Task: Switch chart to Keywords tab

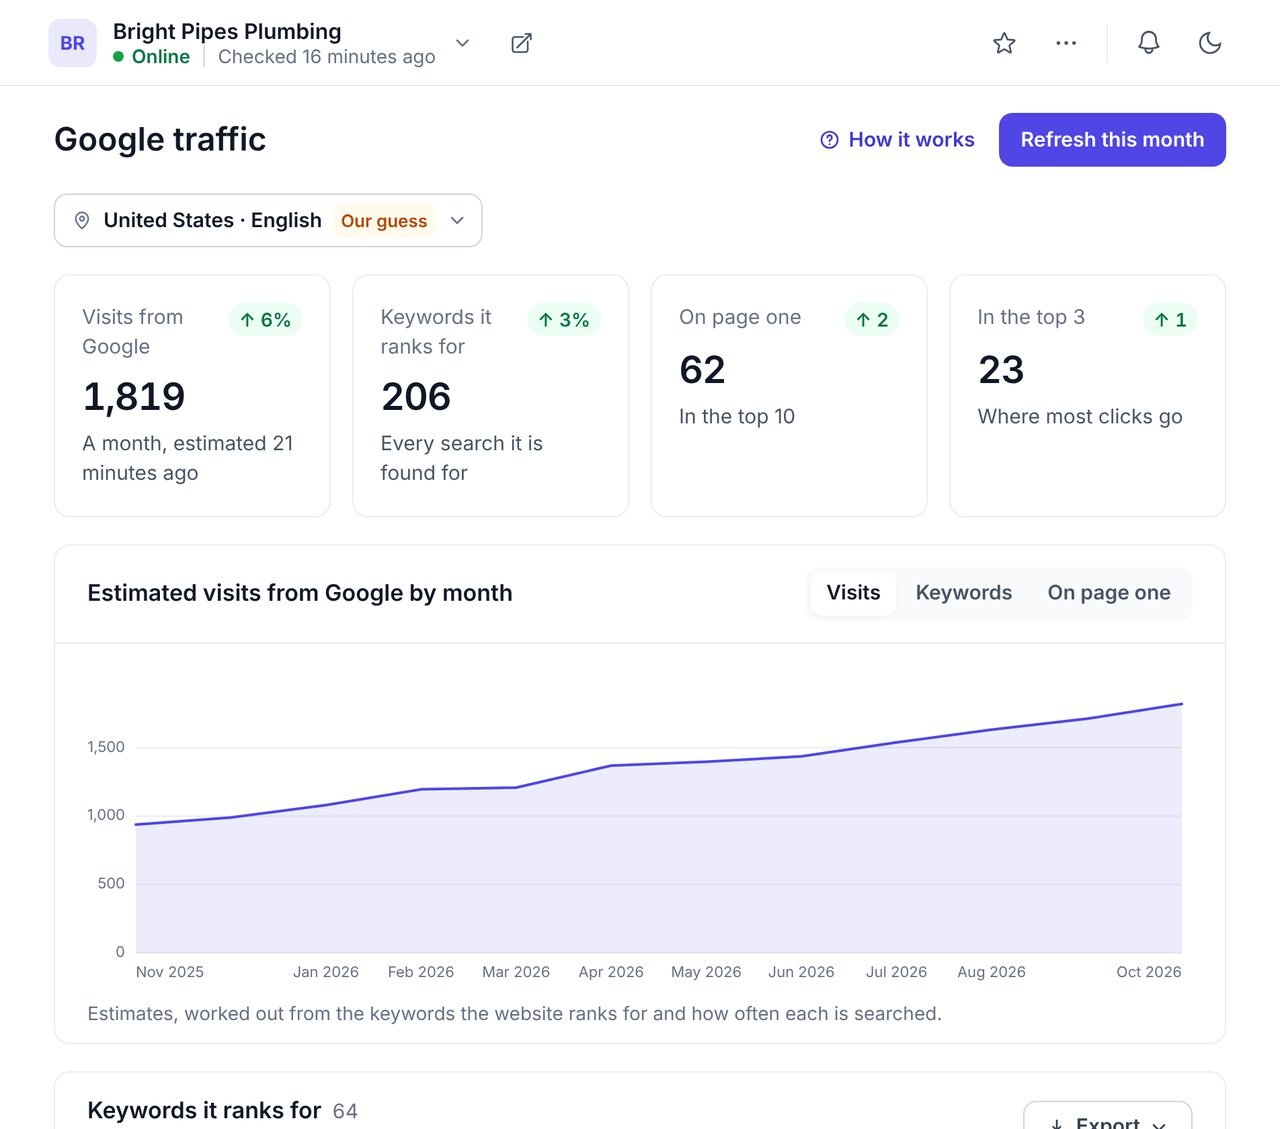Action: 964,593
